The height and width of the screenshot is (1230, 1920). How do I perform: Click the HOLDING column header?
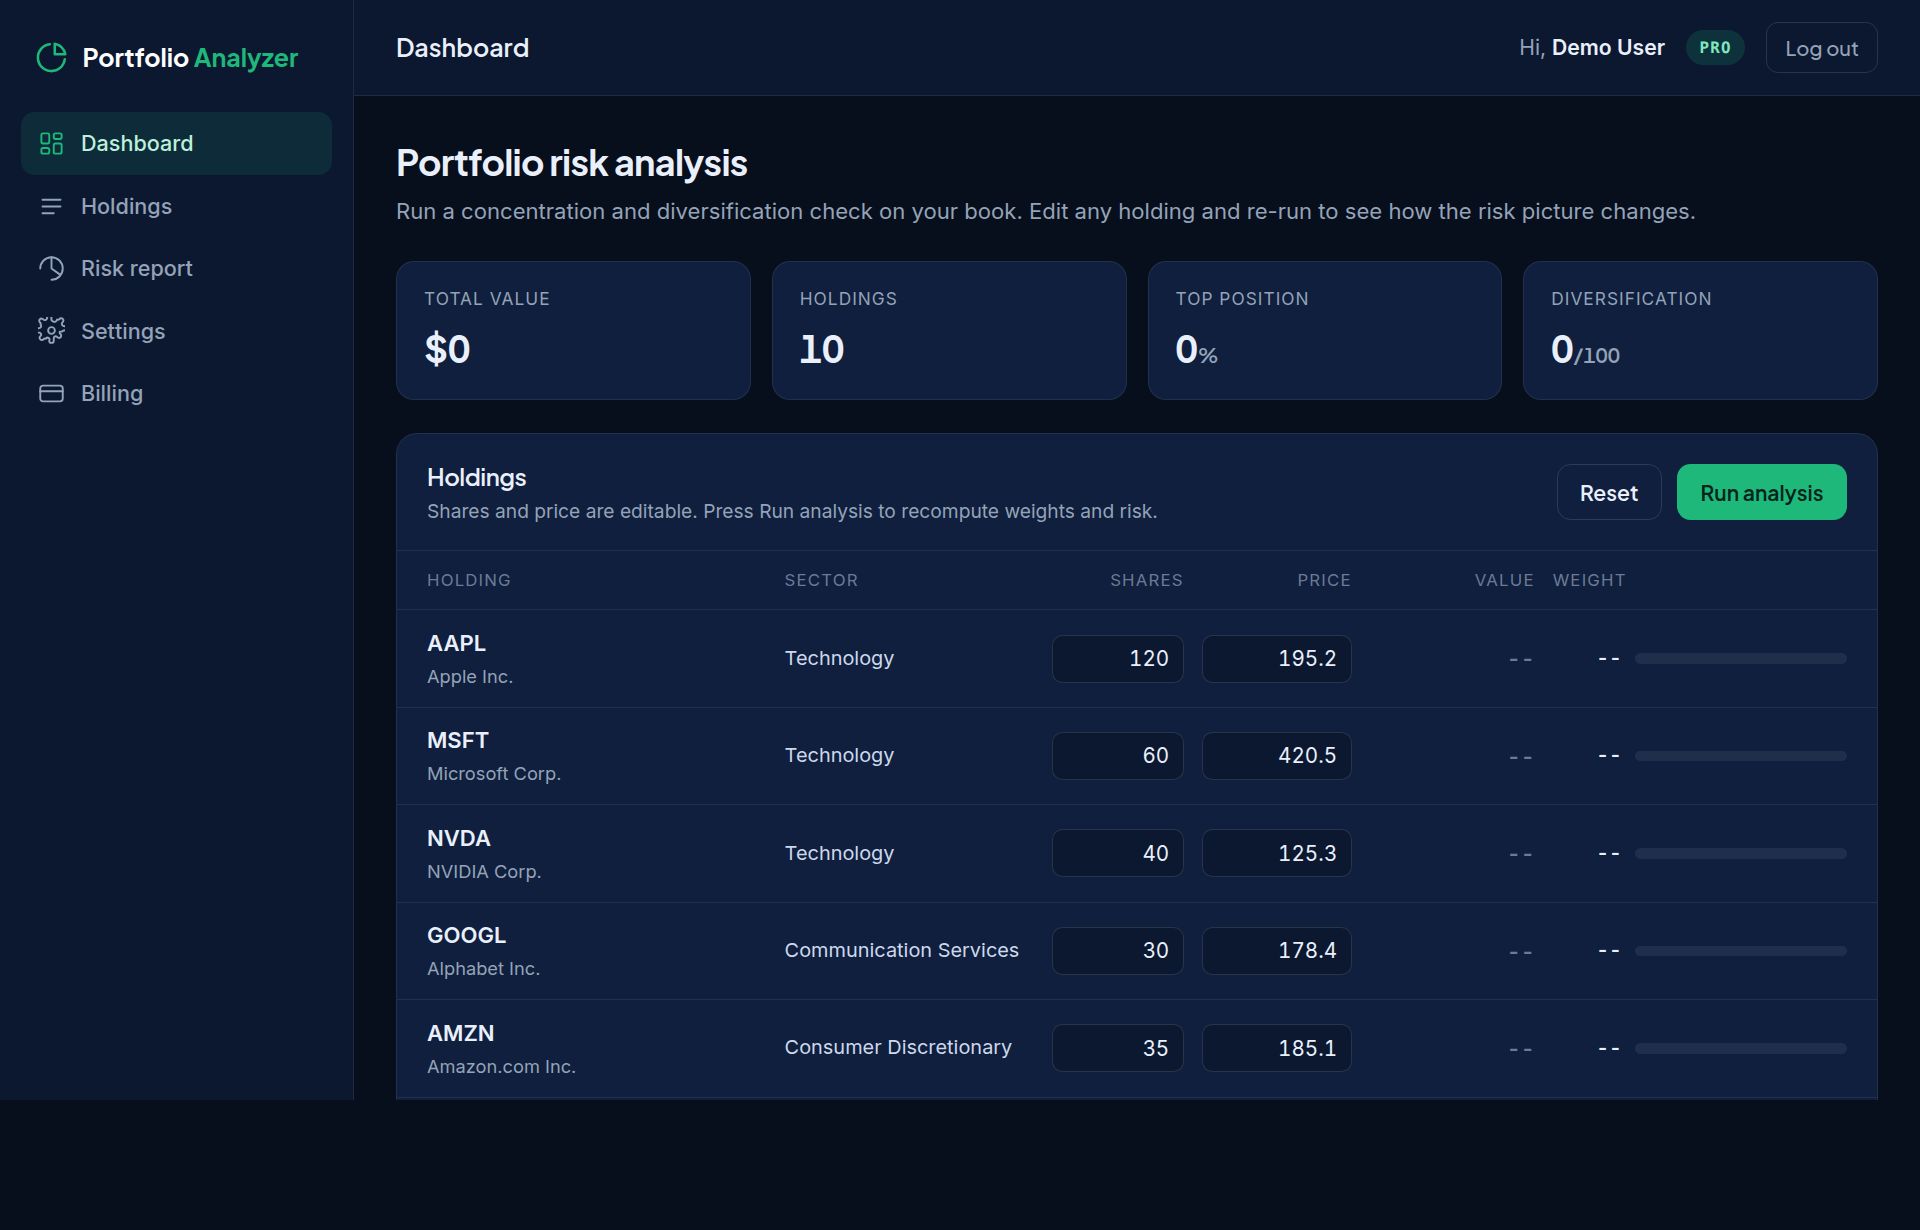pyautogui.click(x=469, y=580)
